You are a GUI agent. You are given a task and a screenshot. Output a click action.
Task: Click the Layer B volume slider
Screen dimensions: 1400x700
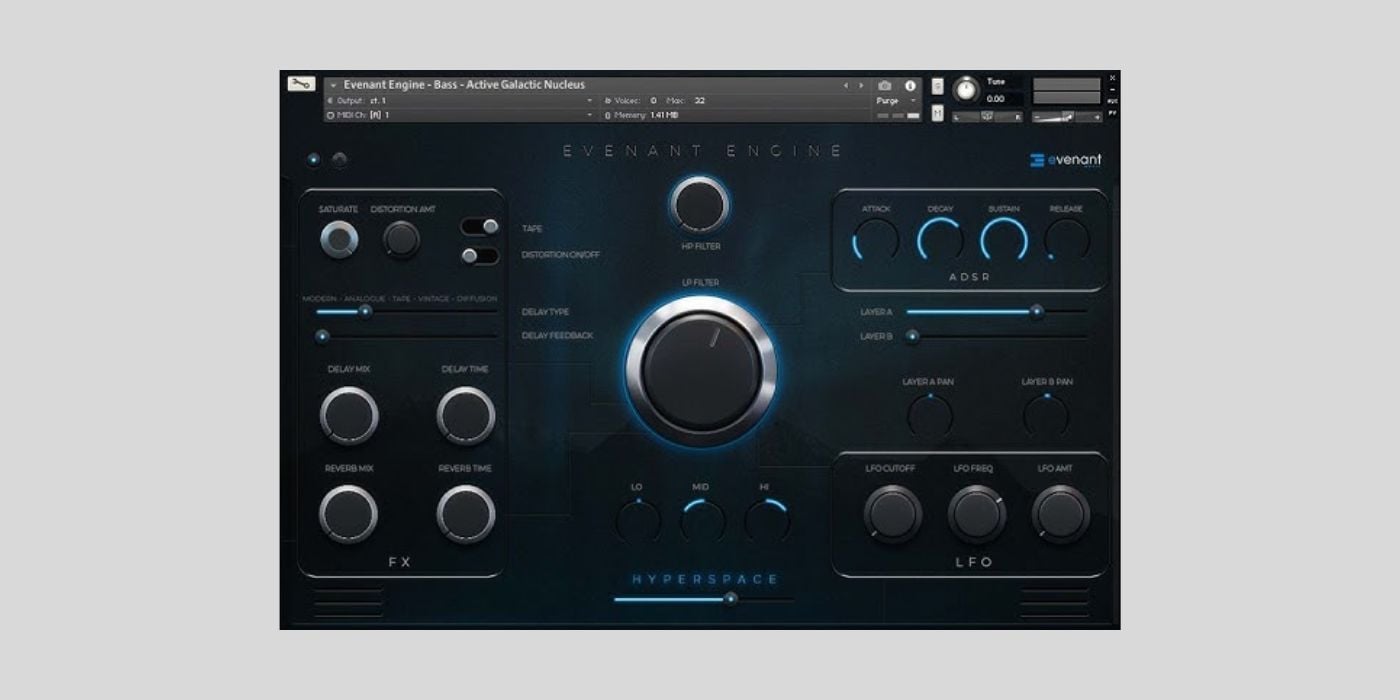tap(910, 336)
